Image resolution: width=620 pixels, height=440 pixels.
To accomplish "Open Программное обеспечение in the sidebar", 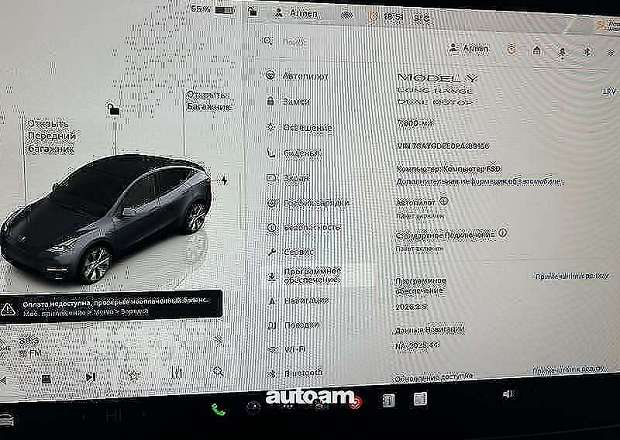I will [304, 276].
